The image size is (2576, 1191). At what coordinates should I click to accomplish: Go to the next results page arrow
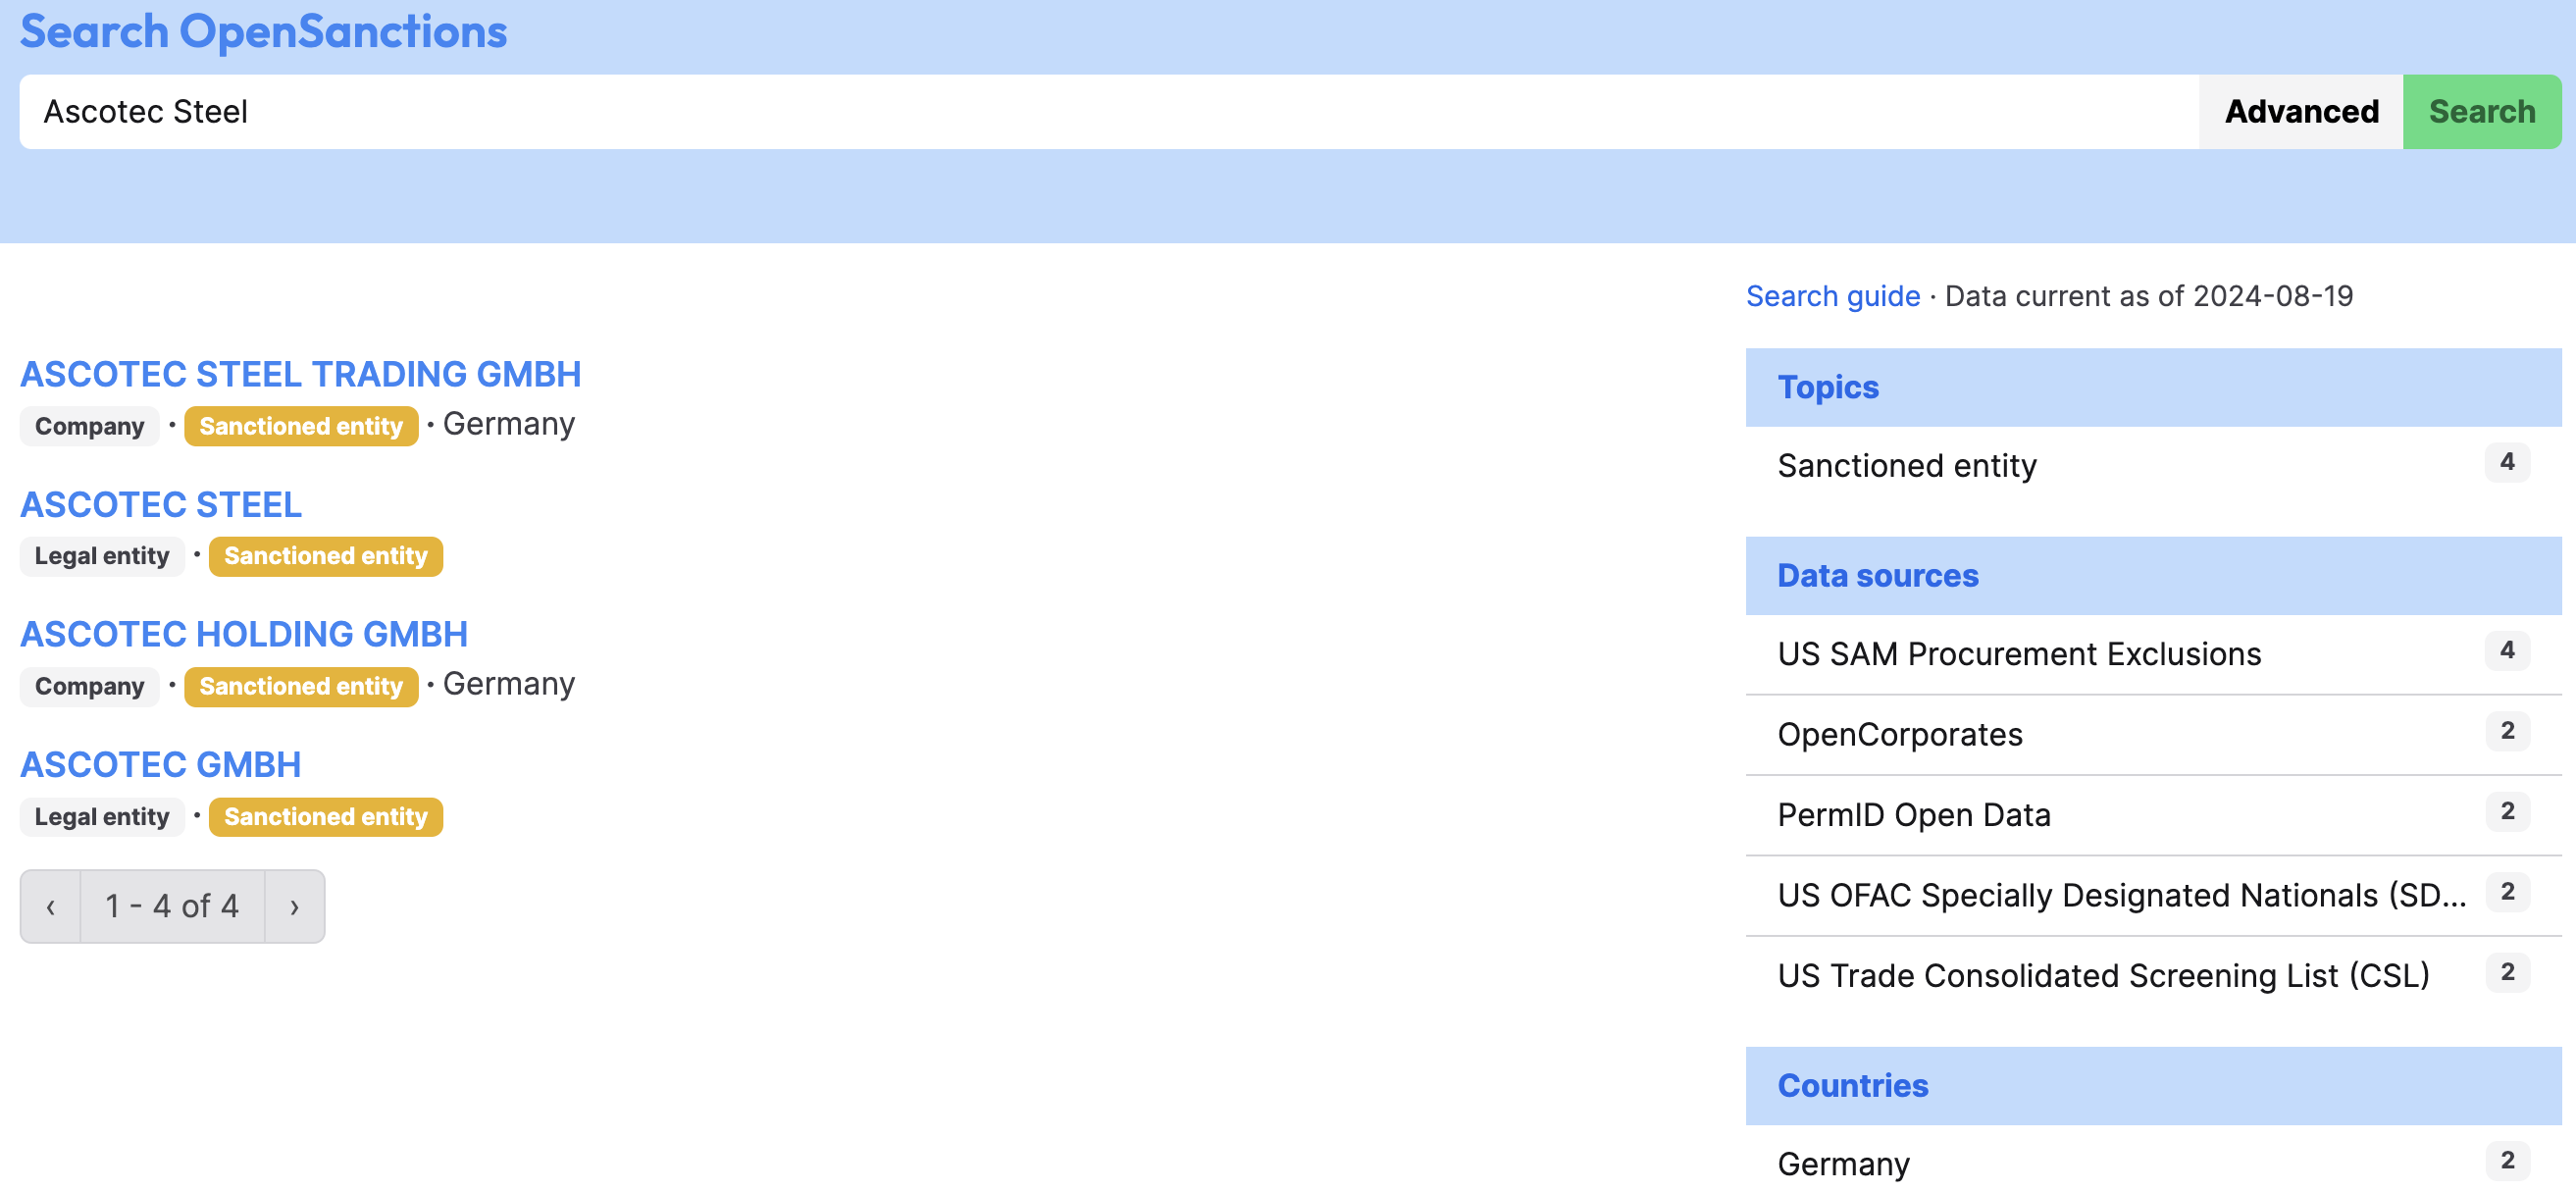[295, 906]
